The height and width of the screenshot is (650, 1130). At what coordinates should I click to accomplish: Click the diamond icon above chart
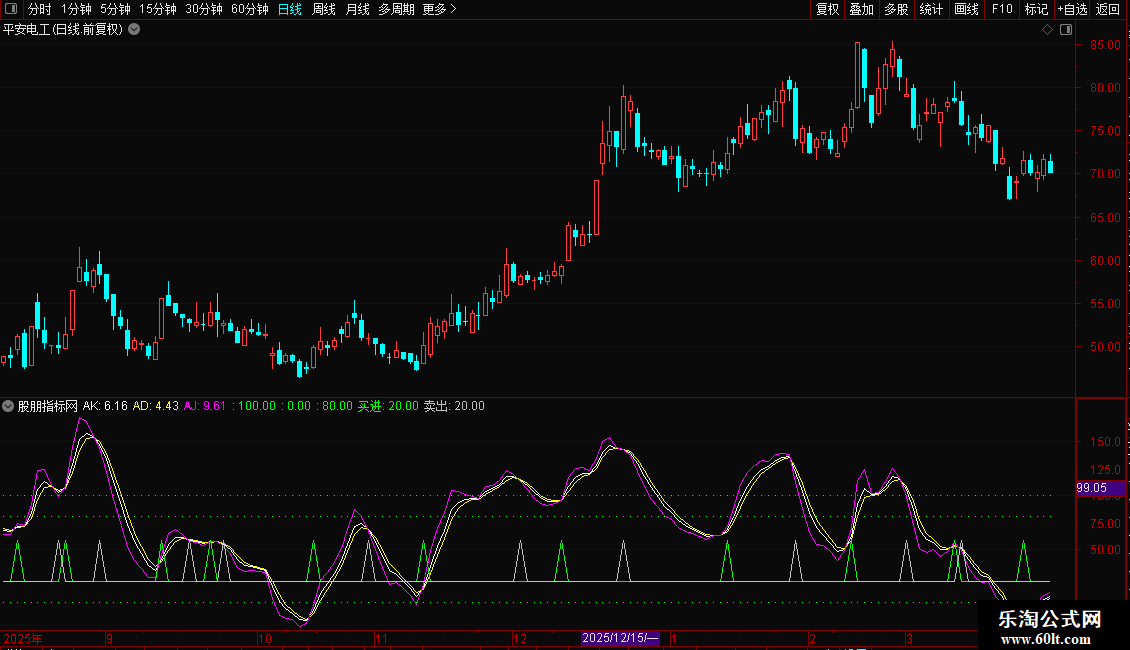[1048, 30]
